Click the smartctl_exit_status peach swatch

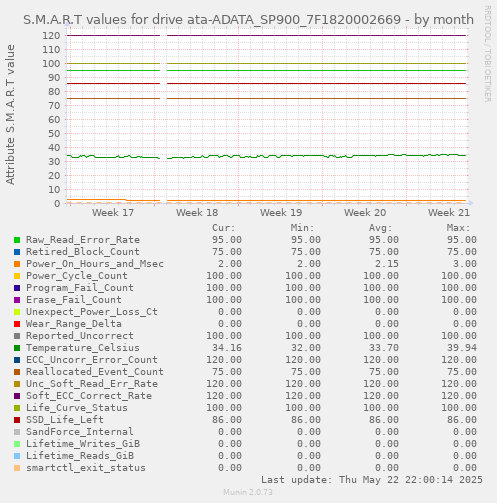[x=17, y=468]
